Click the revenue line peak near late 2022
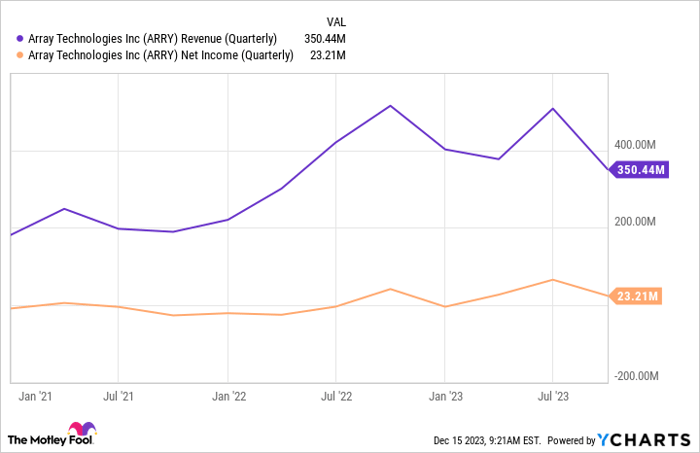This screenshot has width=700, height=453. pyautogui.click(x=390, y=106)
